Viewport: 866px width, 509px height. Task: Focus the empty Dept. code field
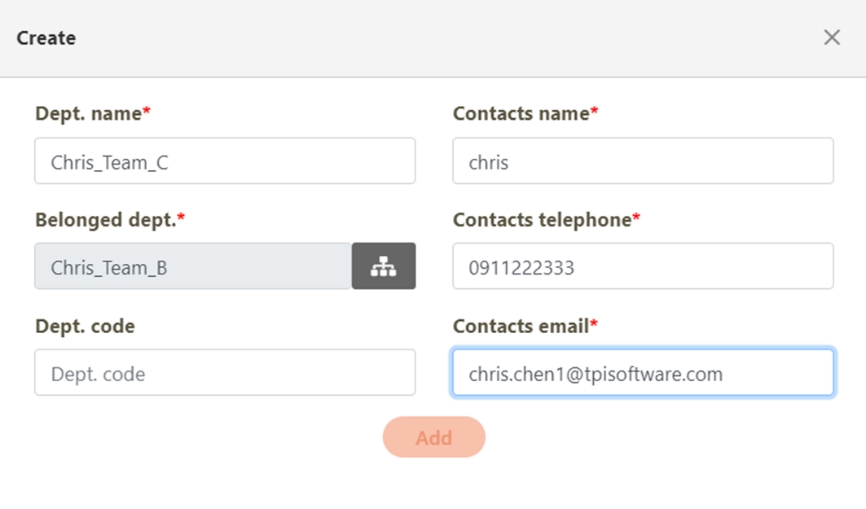pos(224,373)
